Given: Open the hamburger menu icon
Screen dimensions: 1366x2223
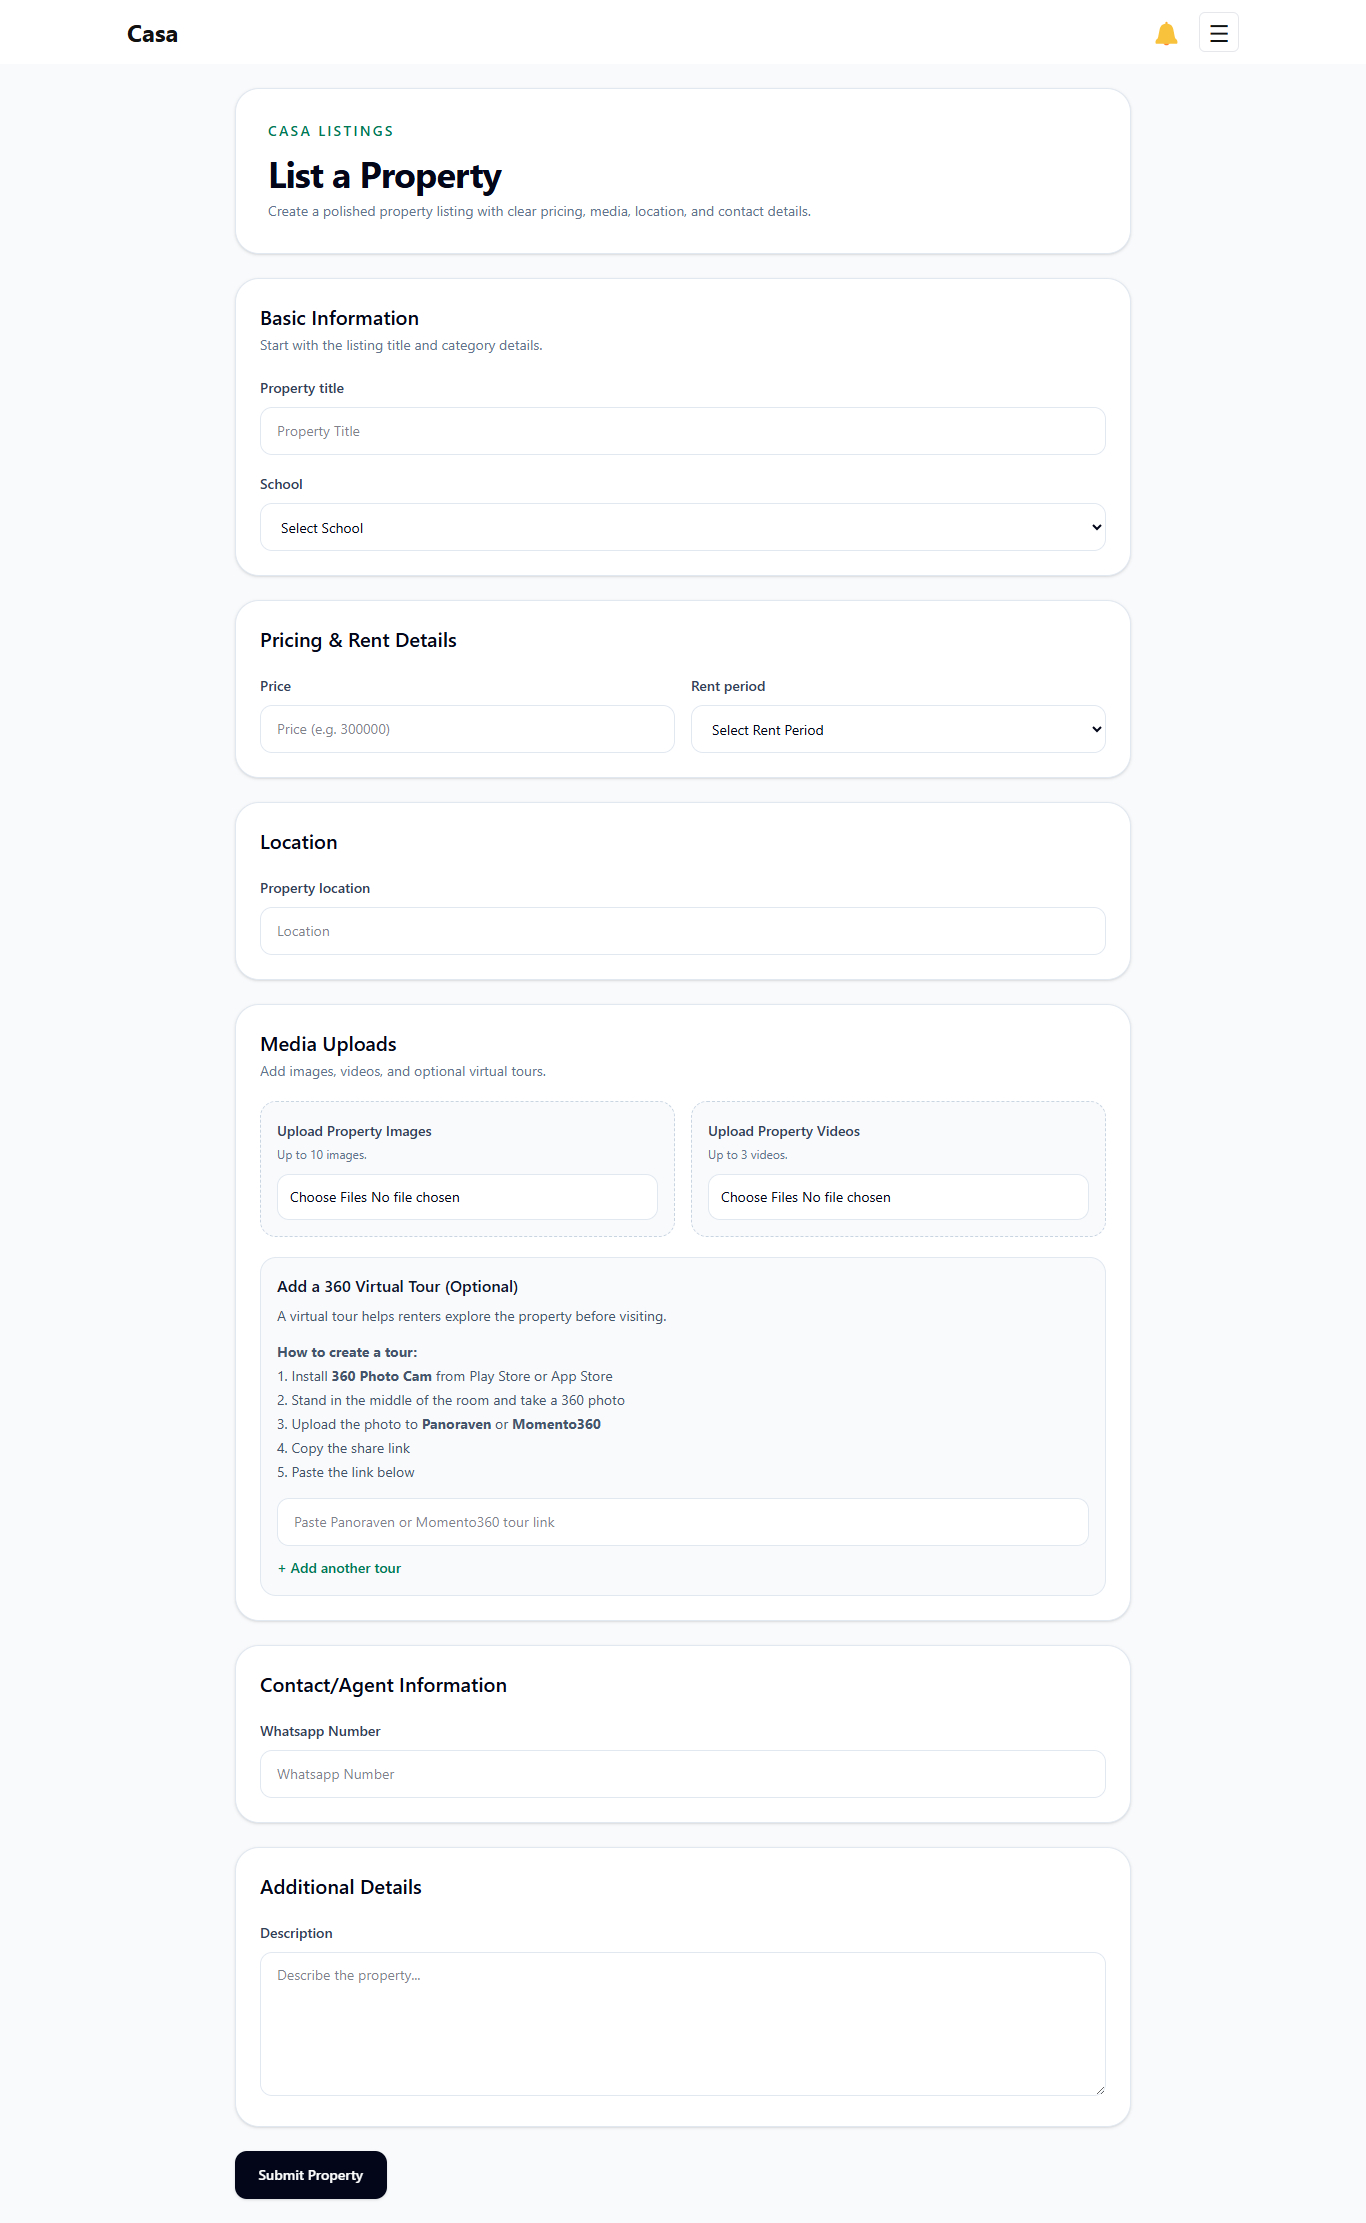Looking at the screenshot, I should click(1218, 33).
